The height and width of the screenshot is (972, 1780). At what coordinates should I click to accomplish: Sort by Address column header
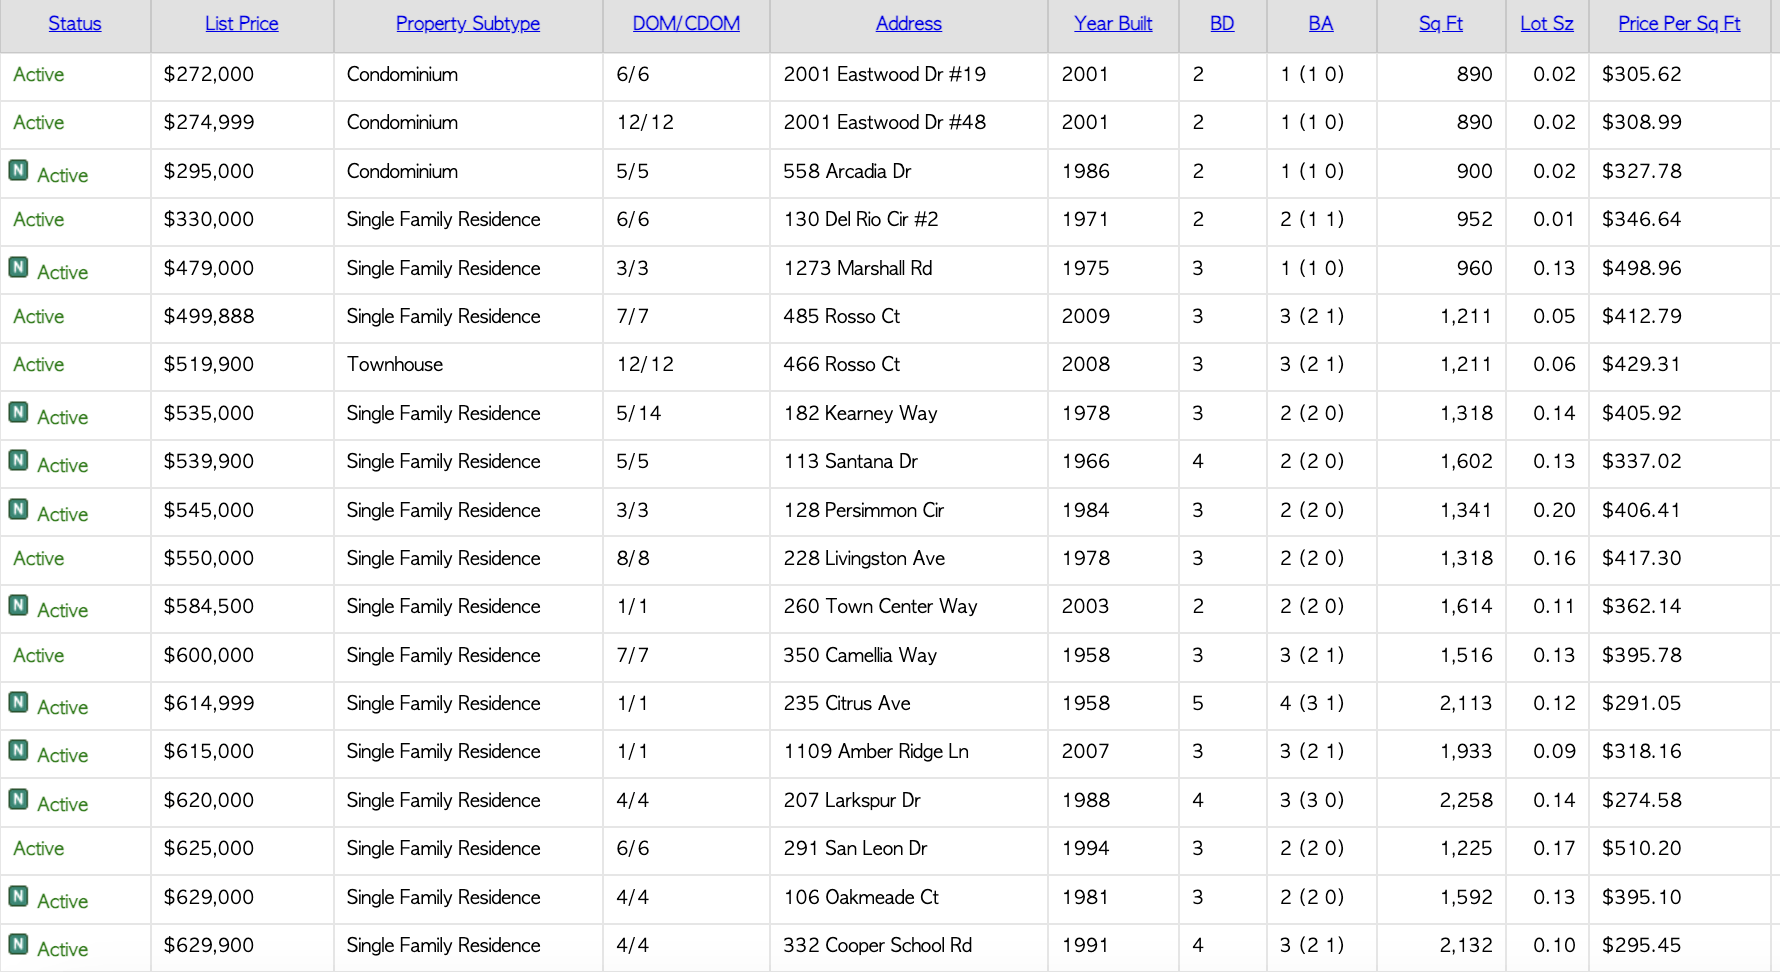[909, 24]
